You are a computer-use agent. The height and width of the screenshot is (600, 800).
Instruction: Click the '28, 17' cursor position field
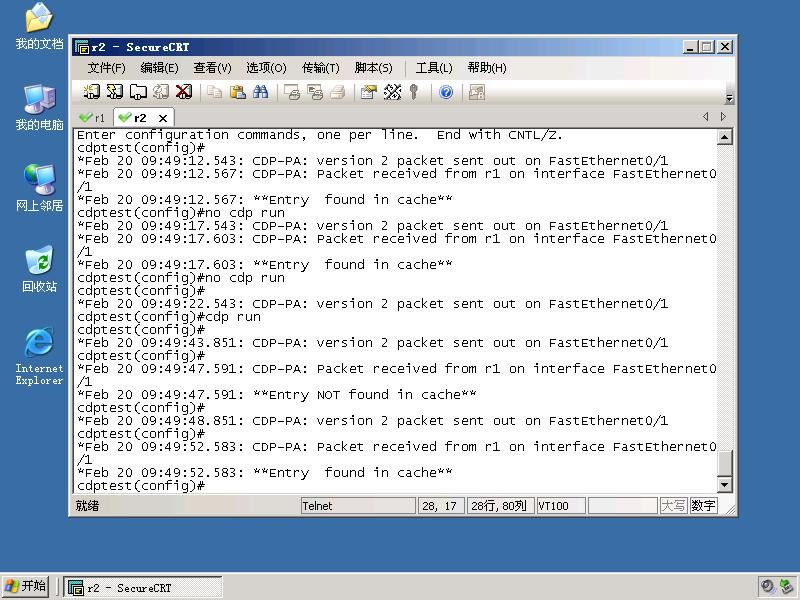pyautogui.click(x=441, y=506)
